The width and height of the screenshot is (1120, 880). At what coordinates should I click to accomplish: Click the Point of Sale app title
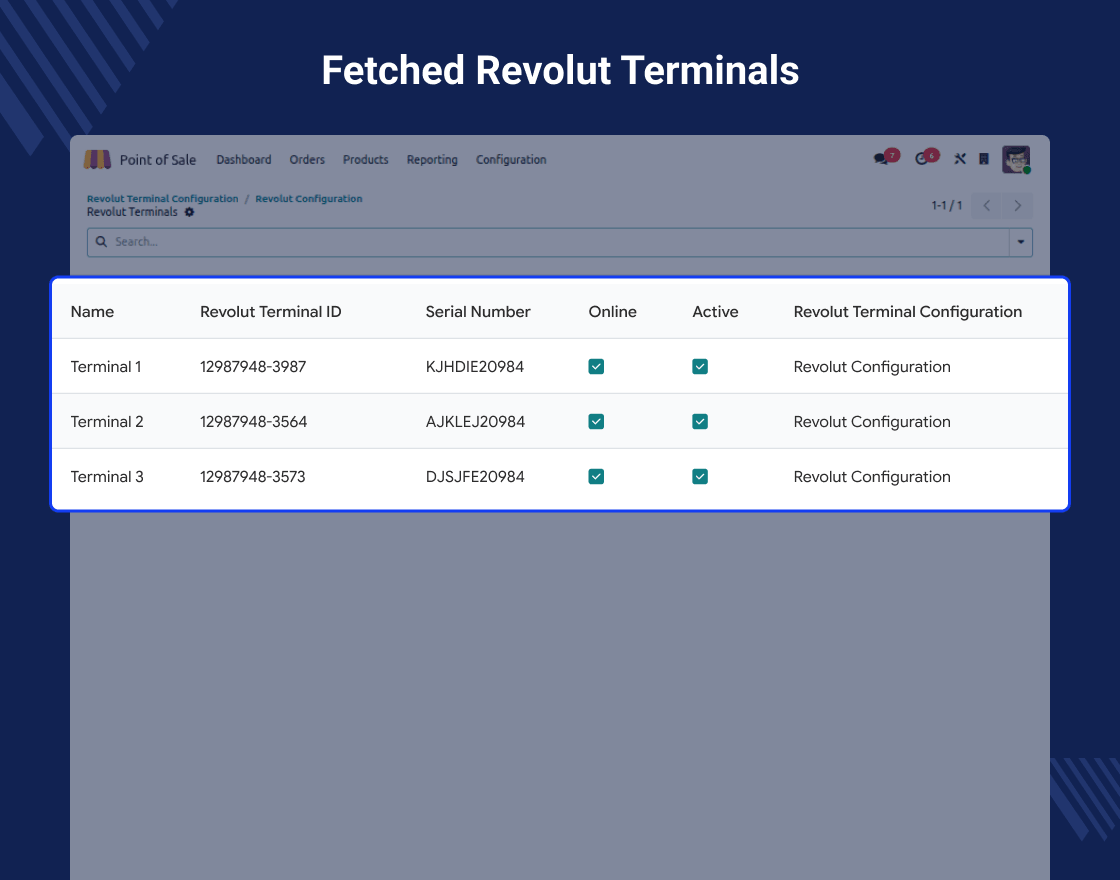[158, 160]
